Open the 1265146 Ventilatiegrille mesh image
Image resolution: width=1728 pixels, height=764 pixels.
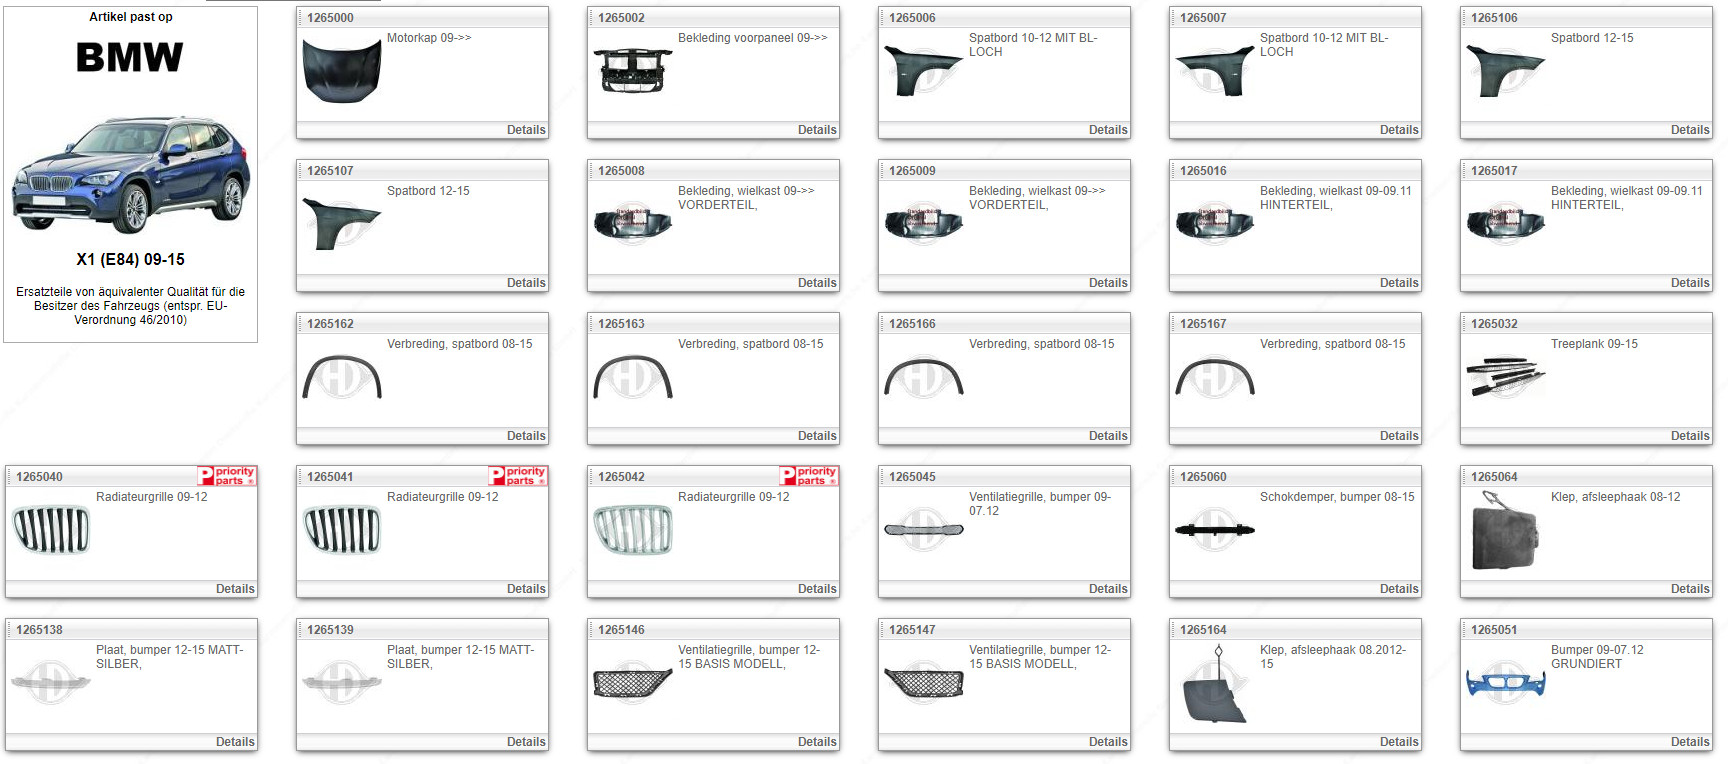633,683
